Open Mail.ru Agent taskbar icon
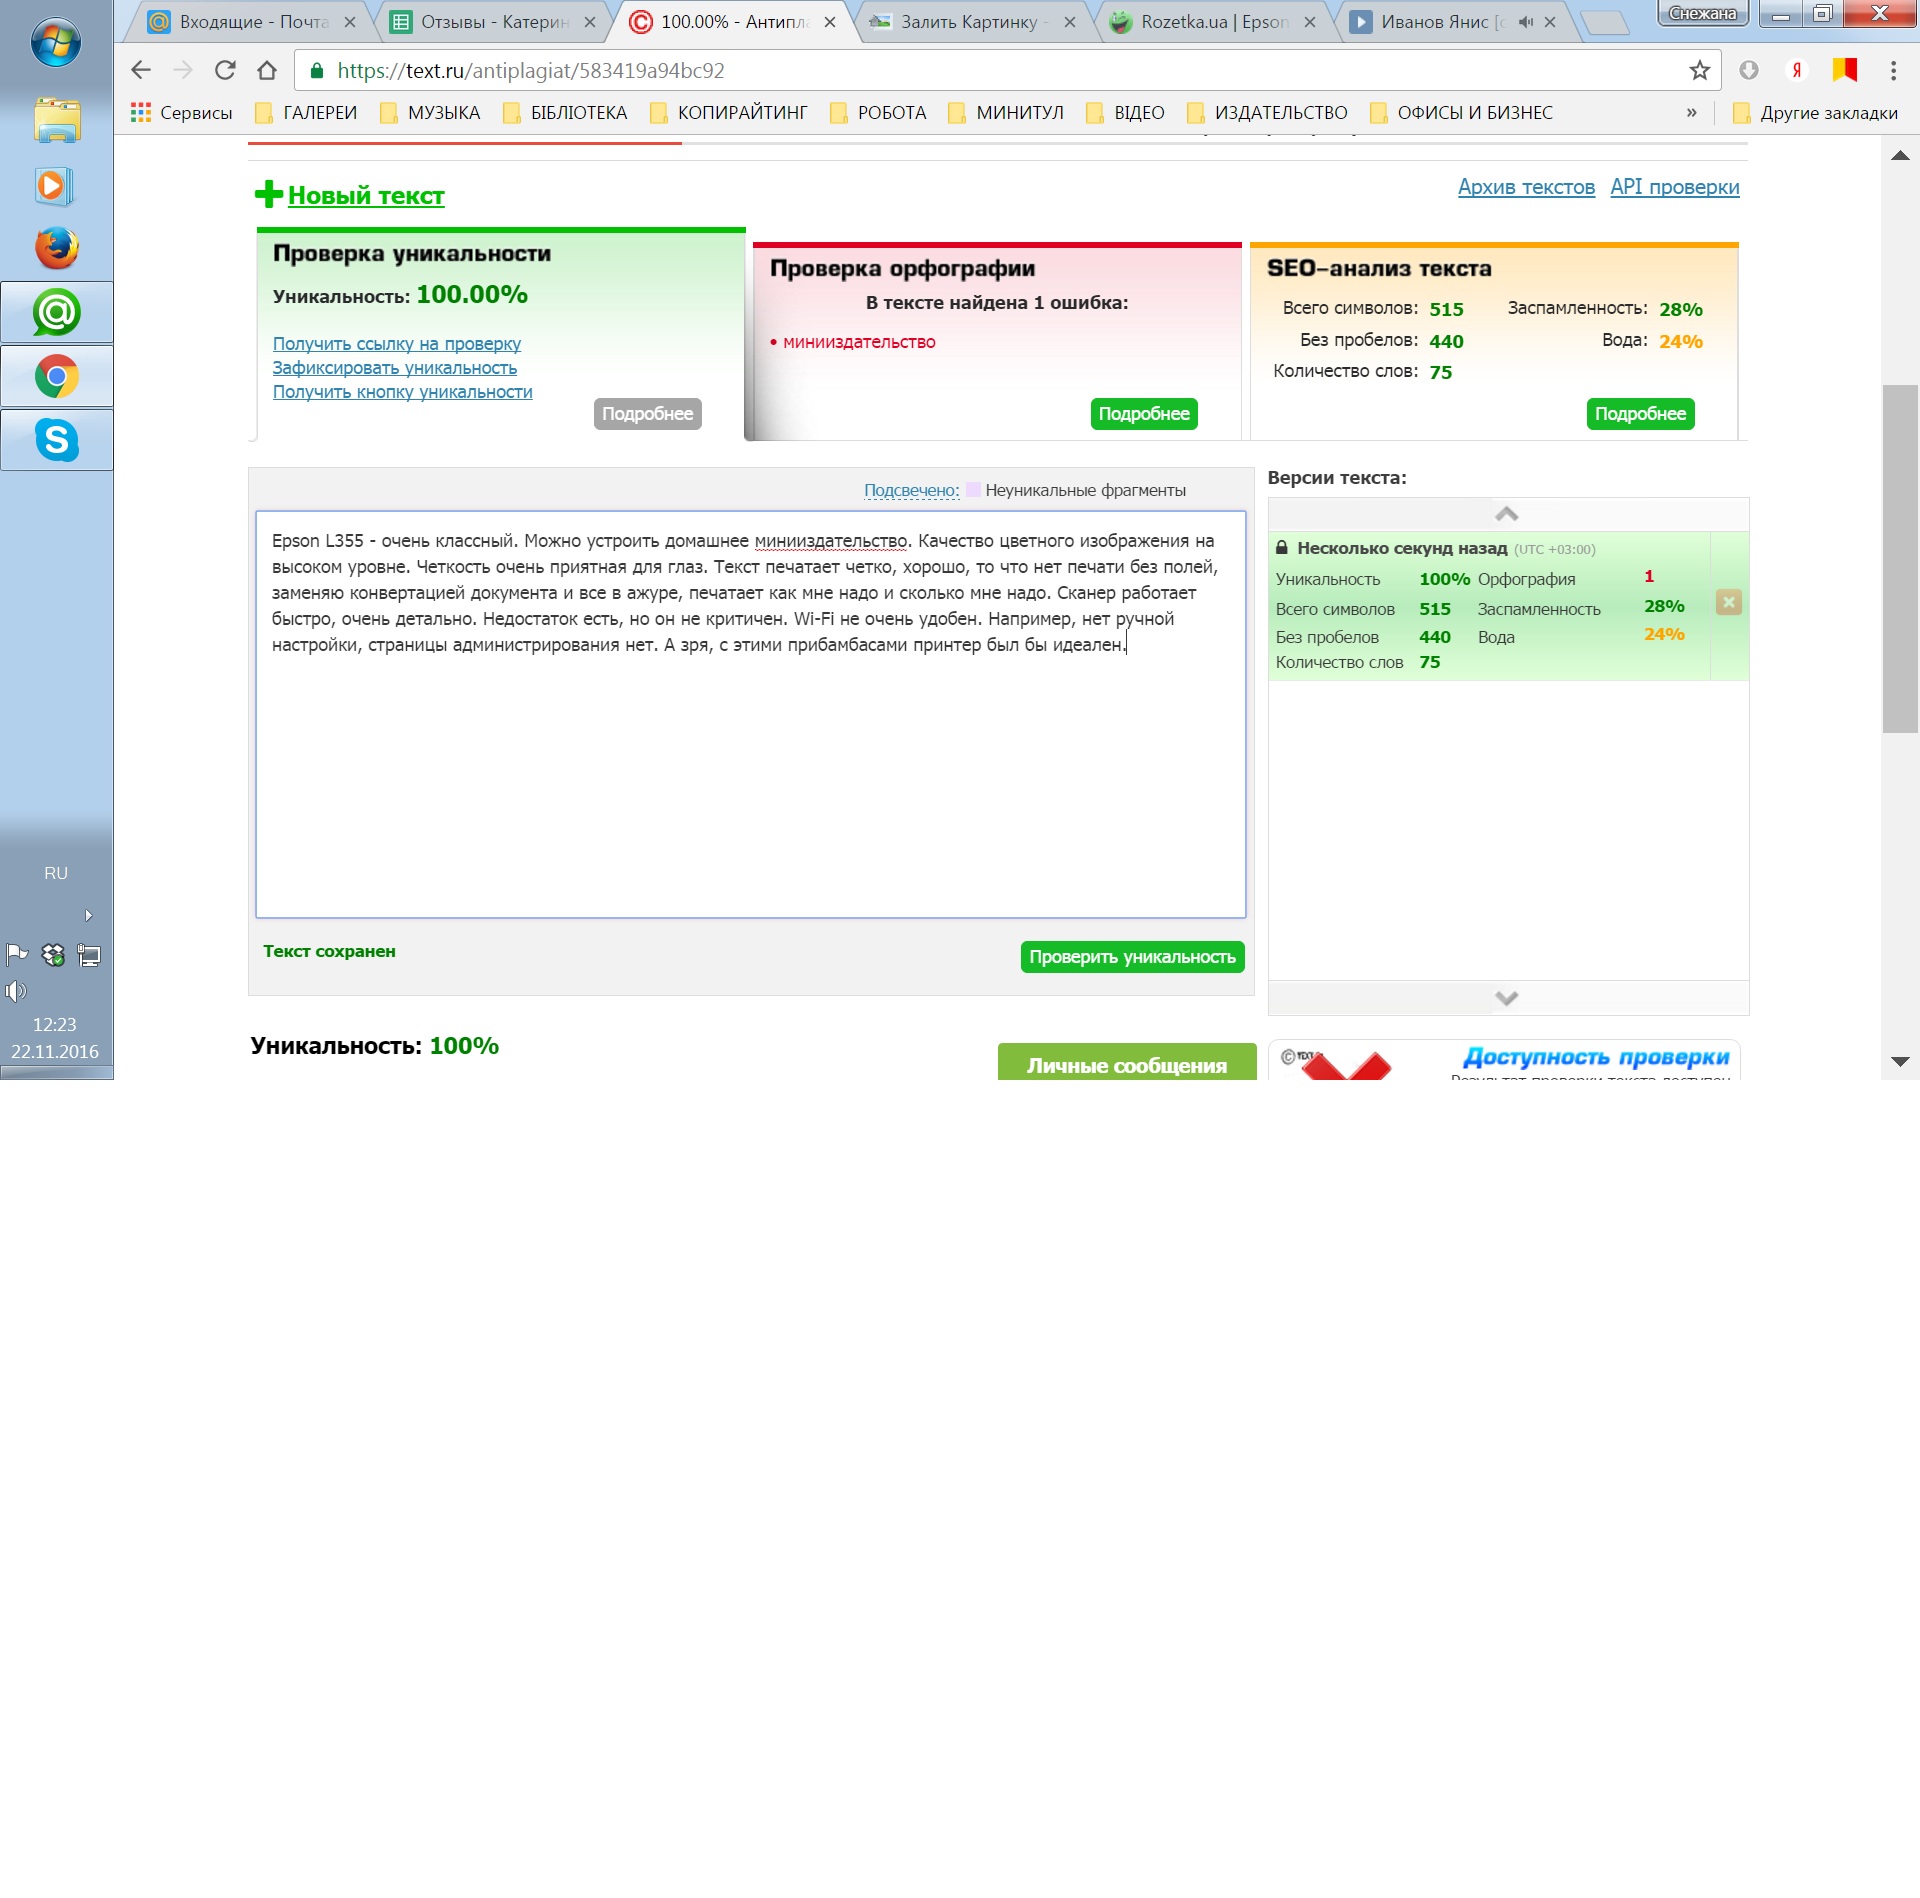 pos(57,313)
